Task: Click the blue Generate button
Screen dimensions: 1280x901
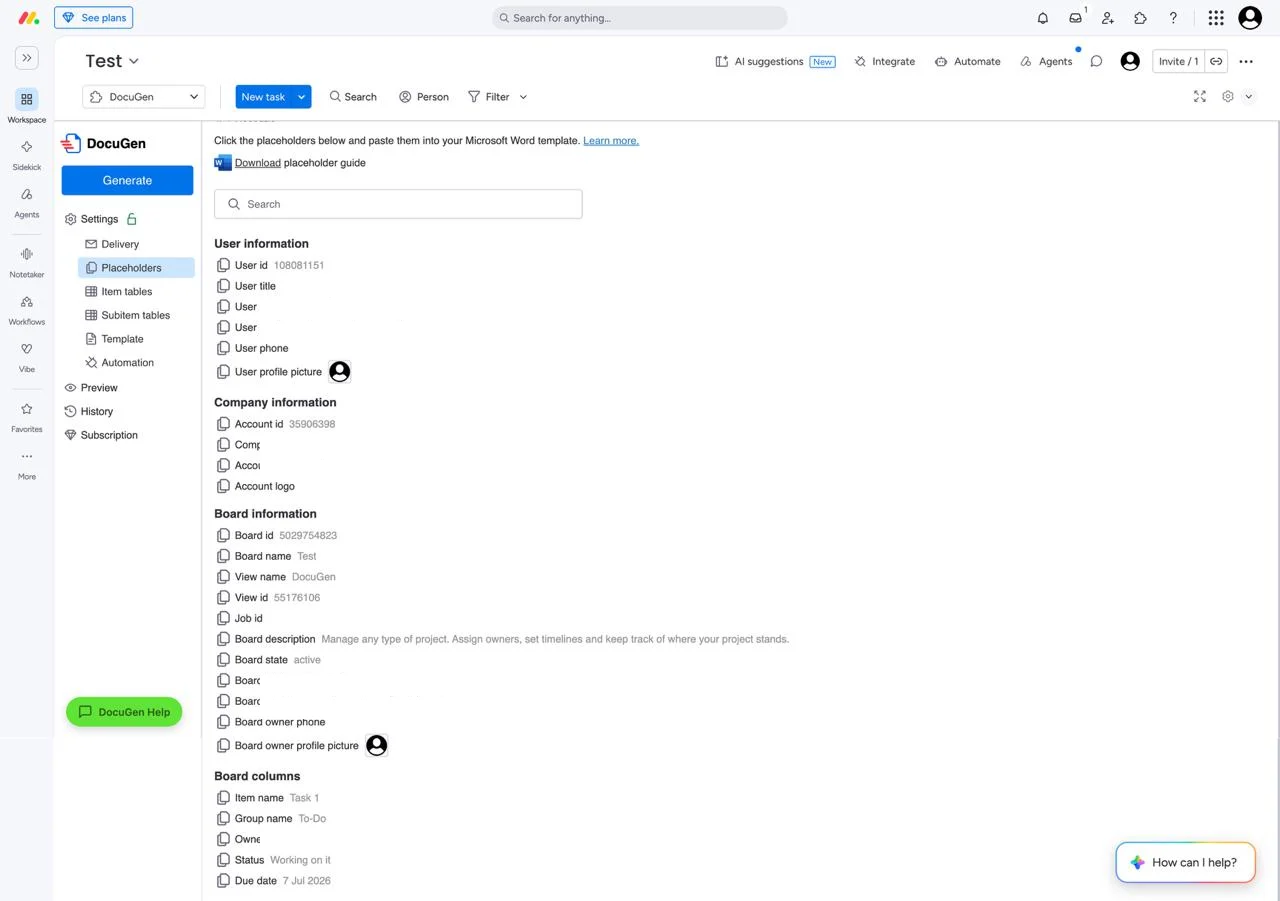Action: click(x=127, y=180)
